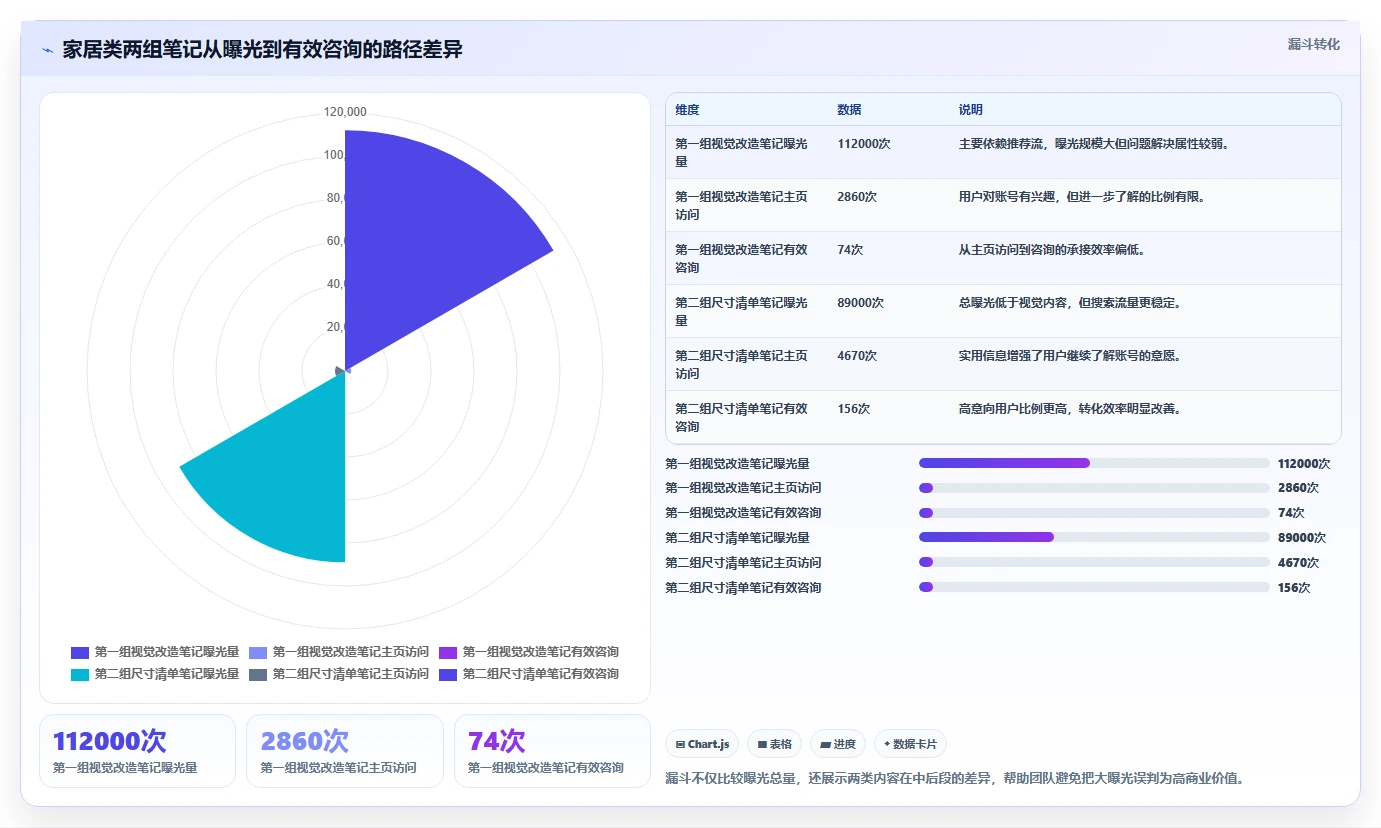
Task: Click the 说明 column header
Action: click(971, 110)
